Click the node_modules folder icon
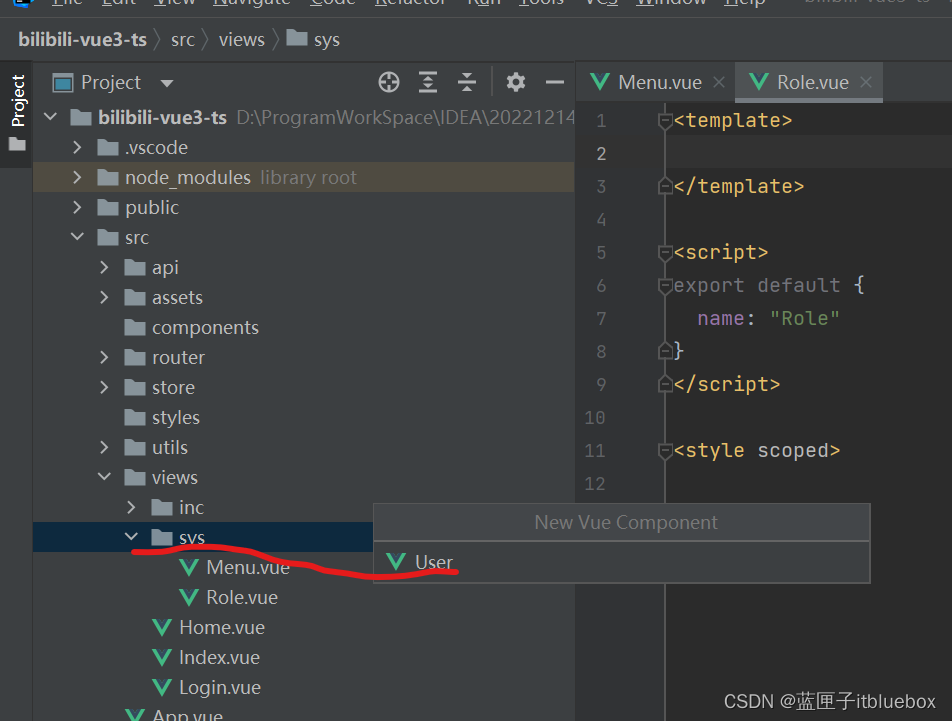Screen dimensions: 952x721 pyautogui.click(x=108, y=178)
